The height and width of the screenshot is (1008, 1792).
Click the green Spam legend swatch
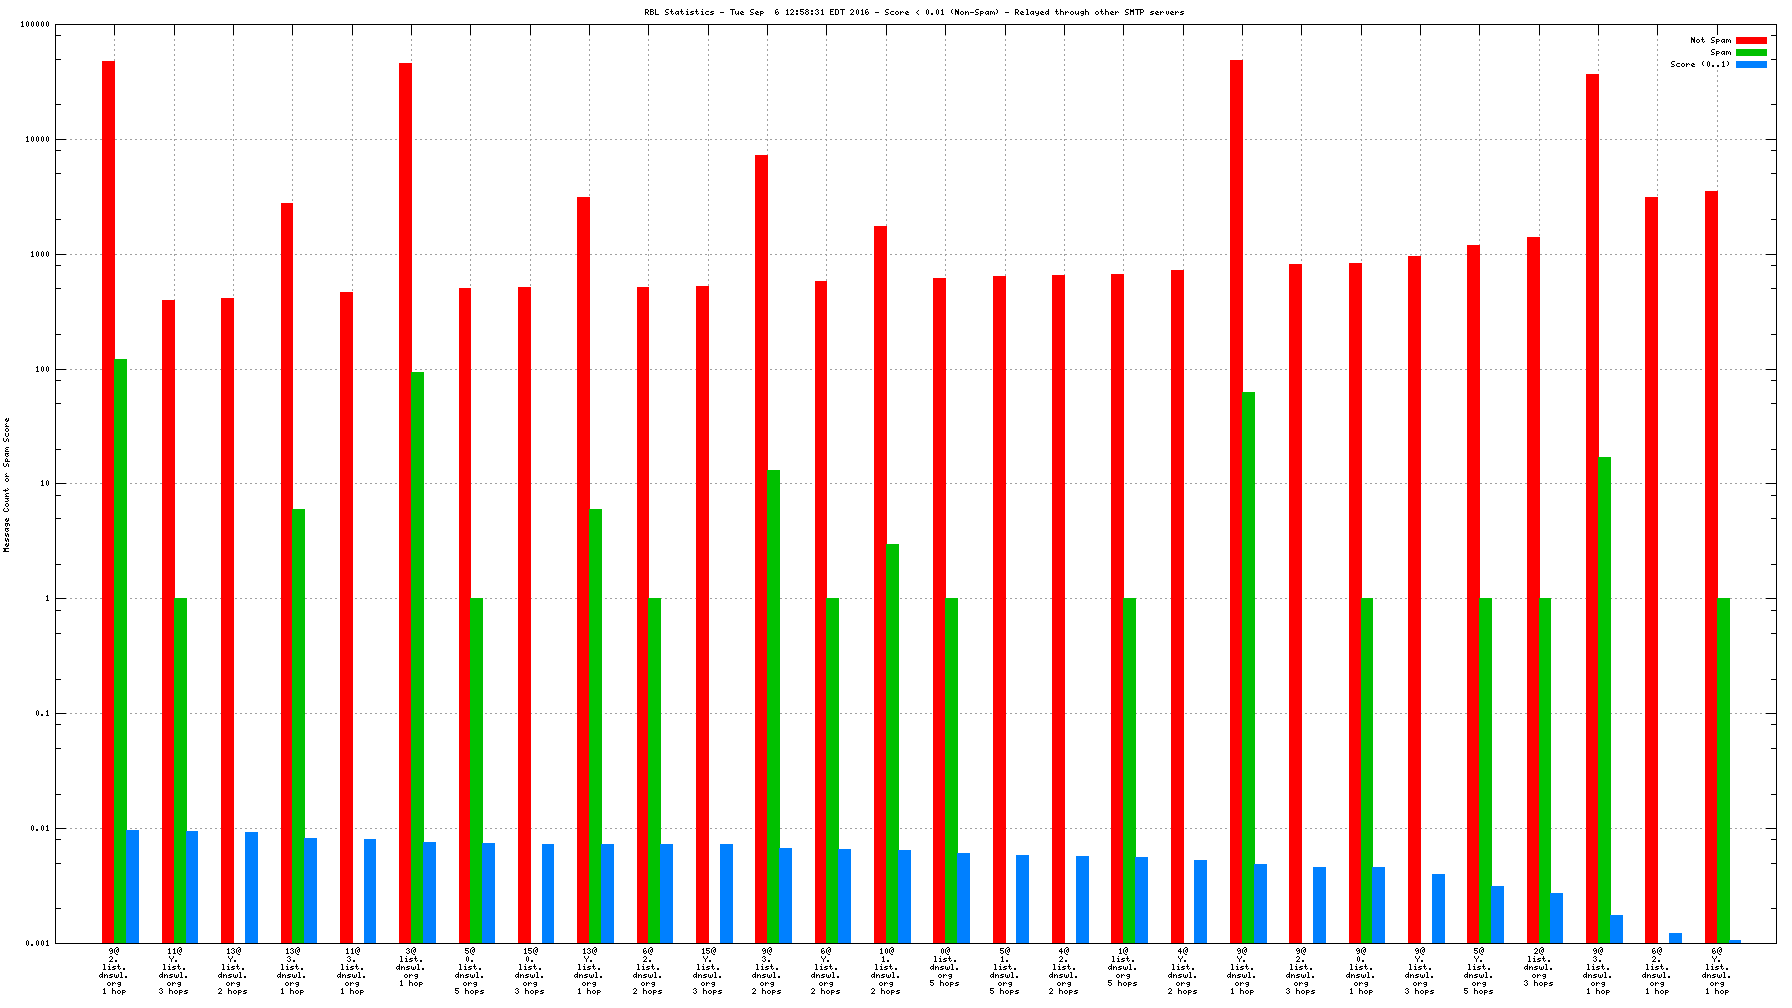1751,53
